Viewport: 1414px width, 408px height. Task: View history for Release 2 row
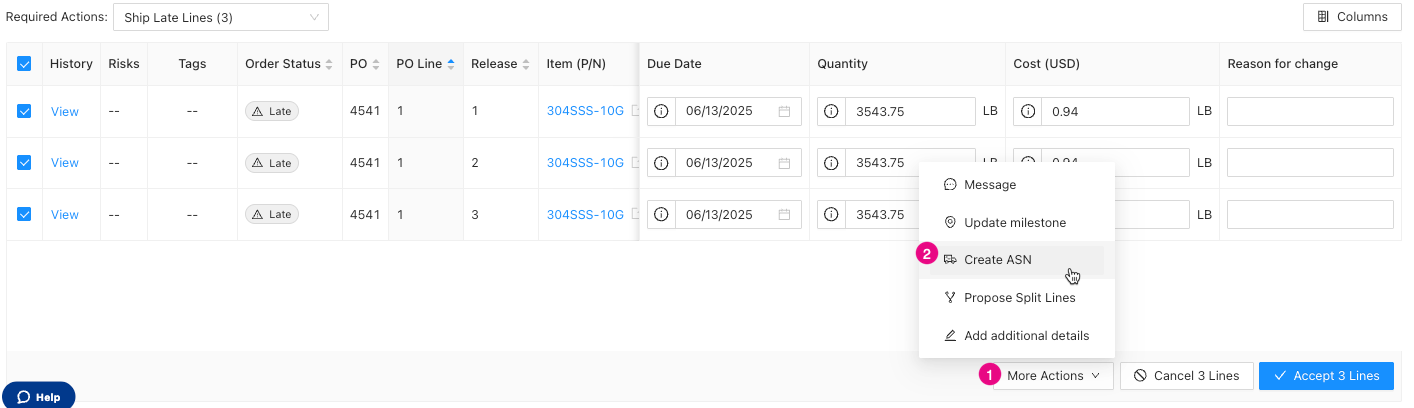(x=65, y=163)
